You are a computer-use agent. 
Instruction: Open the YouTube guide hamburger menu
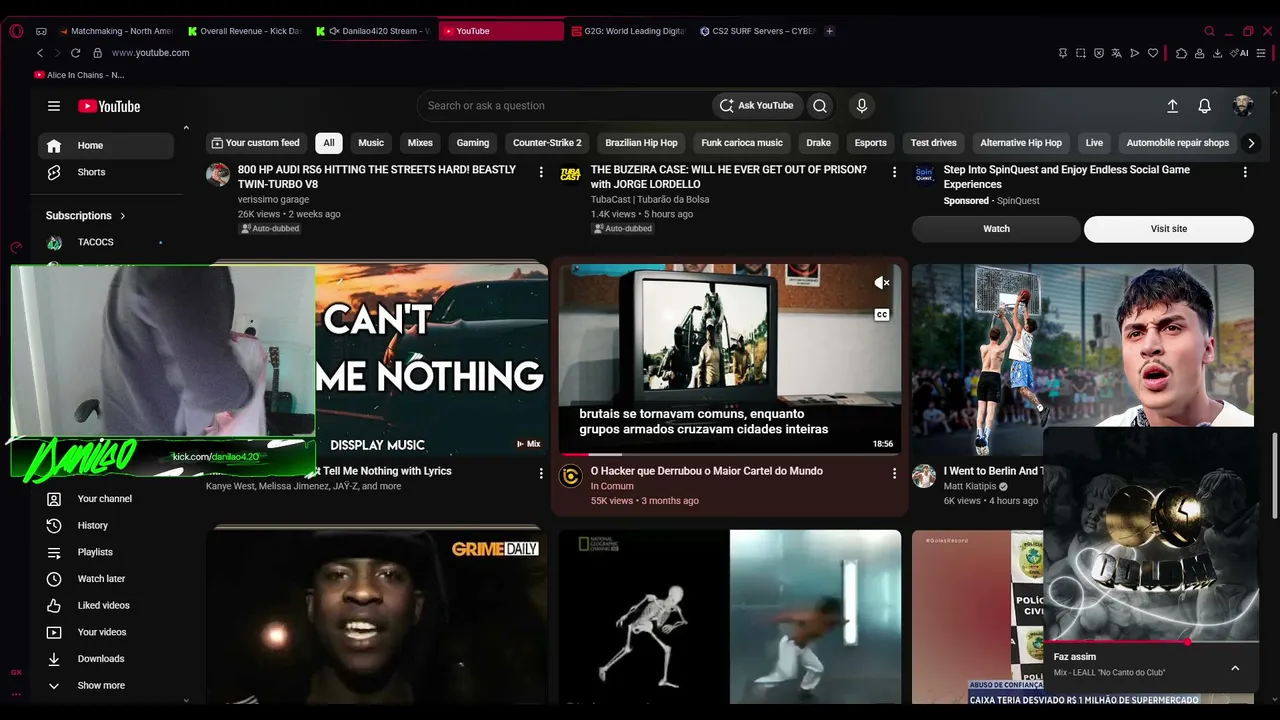(54, 106)
